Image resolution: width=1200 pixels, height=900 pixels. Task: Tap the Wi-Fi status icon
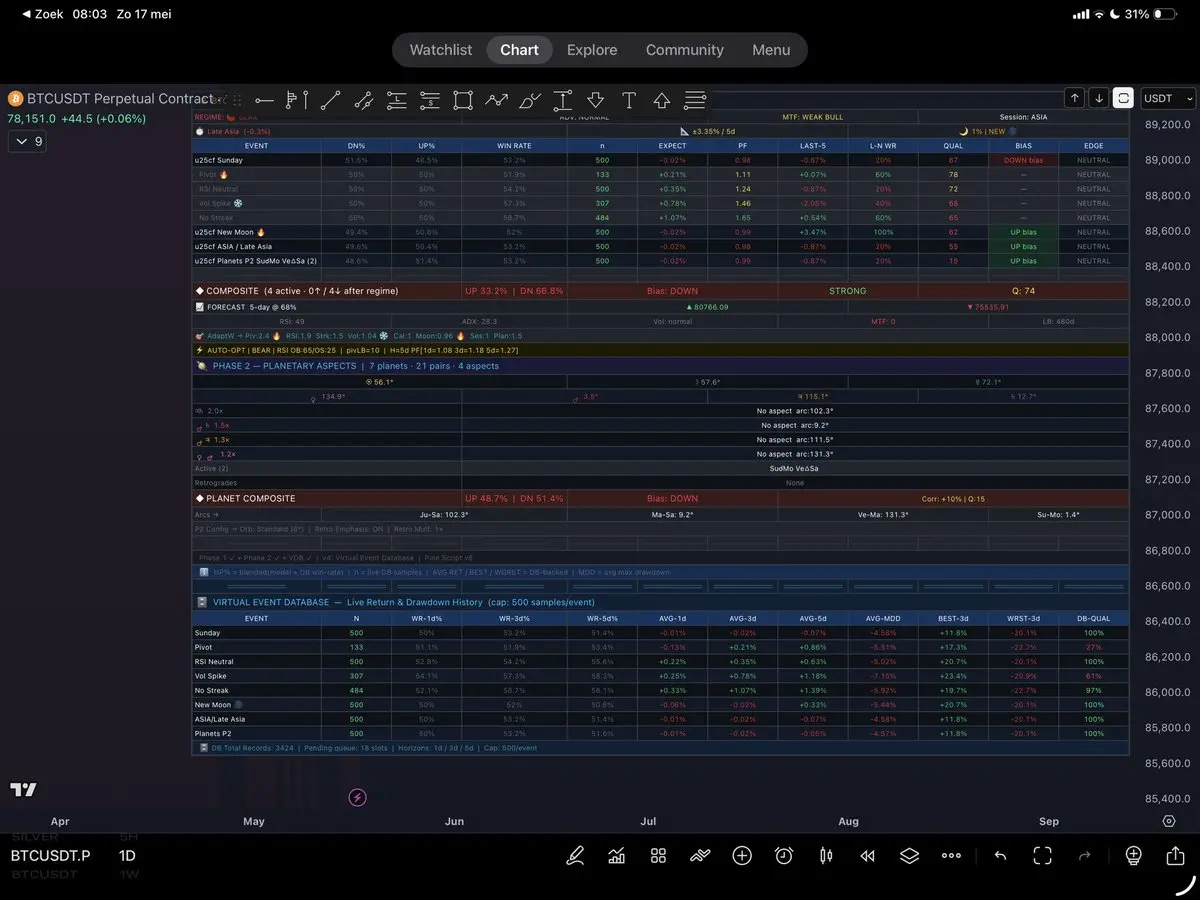pos(1098,15)
